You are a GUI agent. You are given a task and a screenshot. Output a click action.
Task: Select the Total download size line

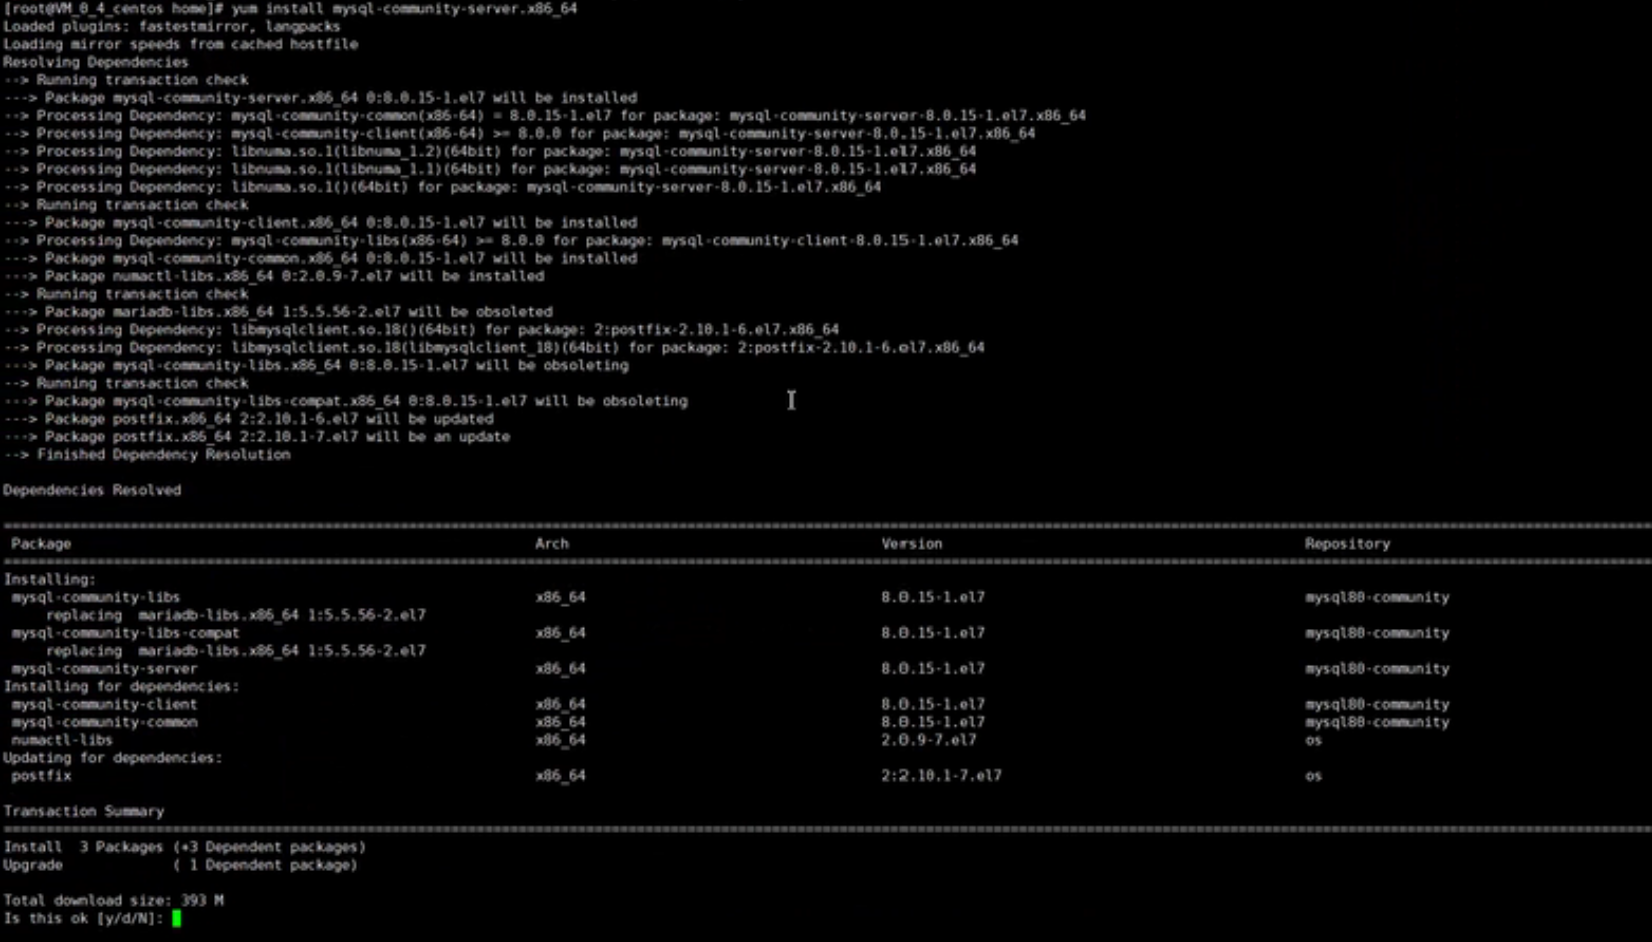coord(113,899)
